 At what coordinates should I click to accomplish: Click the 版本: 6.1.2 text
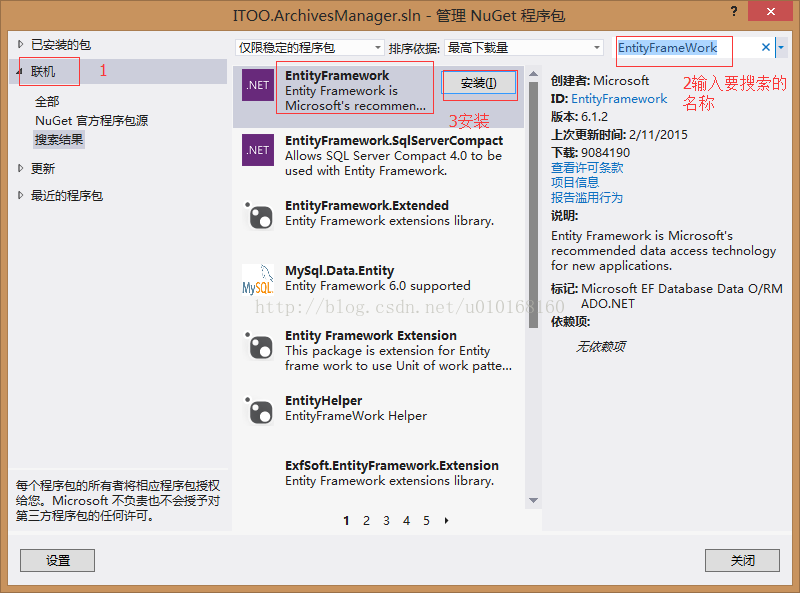tap(579, 116)
